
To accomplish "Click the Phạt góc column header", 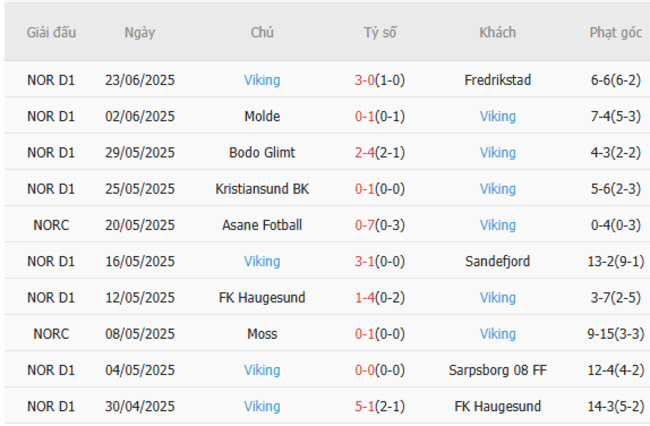I will coord(615,32).
